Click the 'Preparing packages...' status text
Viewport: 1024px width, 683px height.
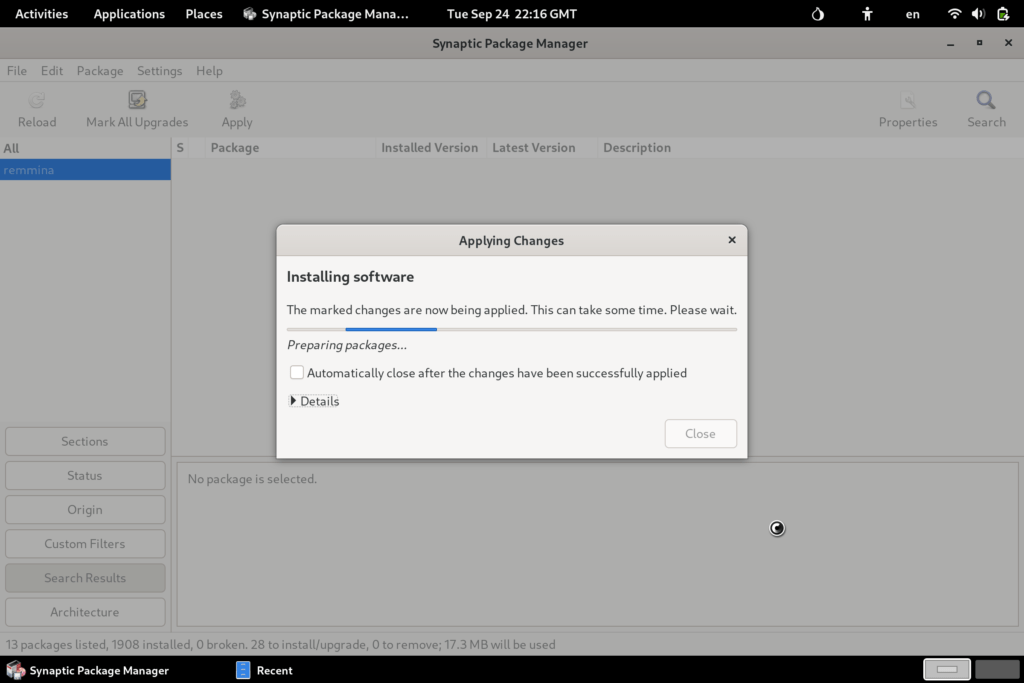coord(347,345)
